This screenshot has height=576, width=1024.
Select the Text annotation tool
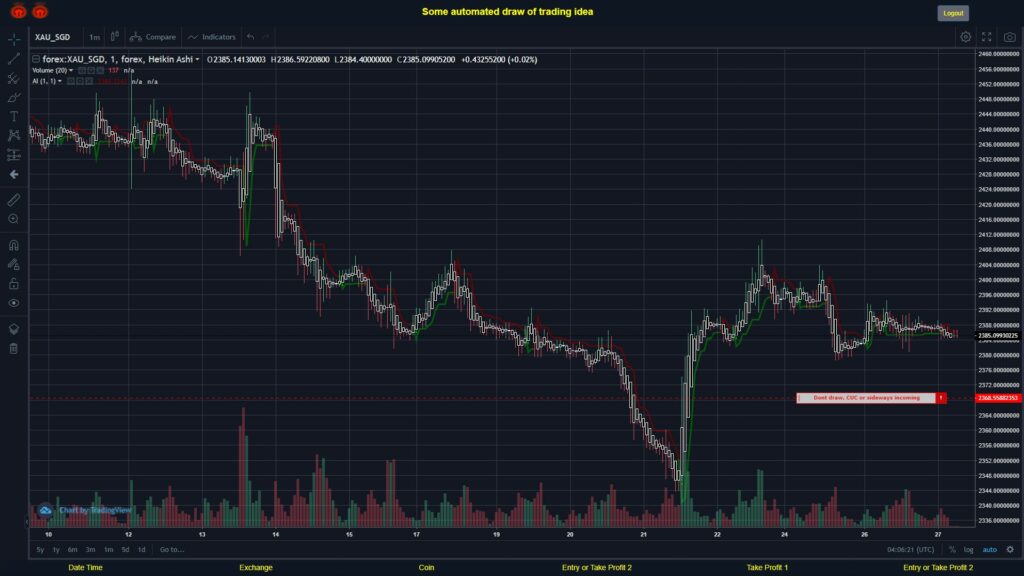click(x=14, y=116)
